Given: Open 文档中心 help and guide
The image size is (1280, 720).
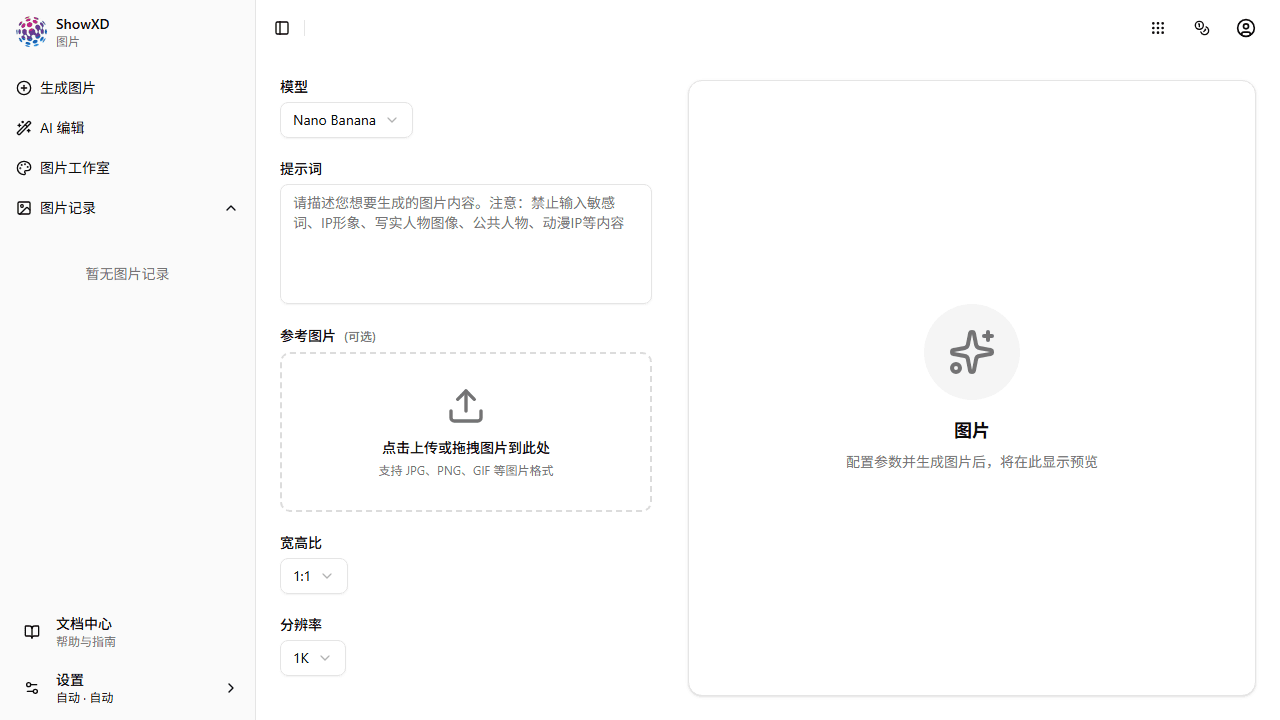Looking at the screenshot, I should point(83,631).
